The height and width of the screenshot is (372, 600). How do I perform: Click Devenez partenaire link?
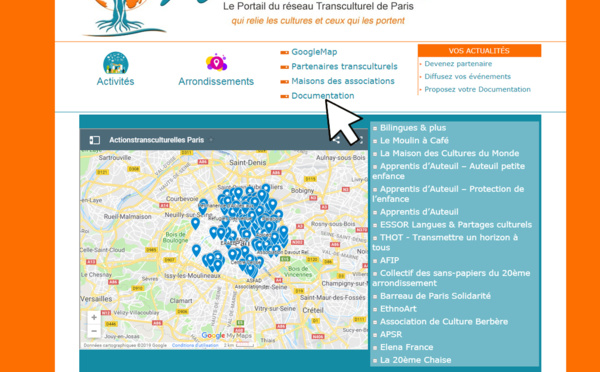(458, 64)
